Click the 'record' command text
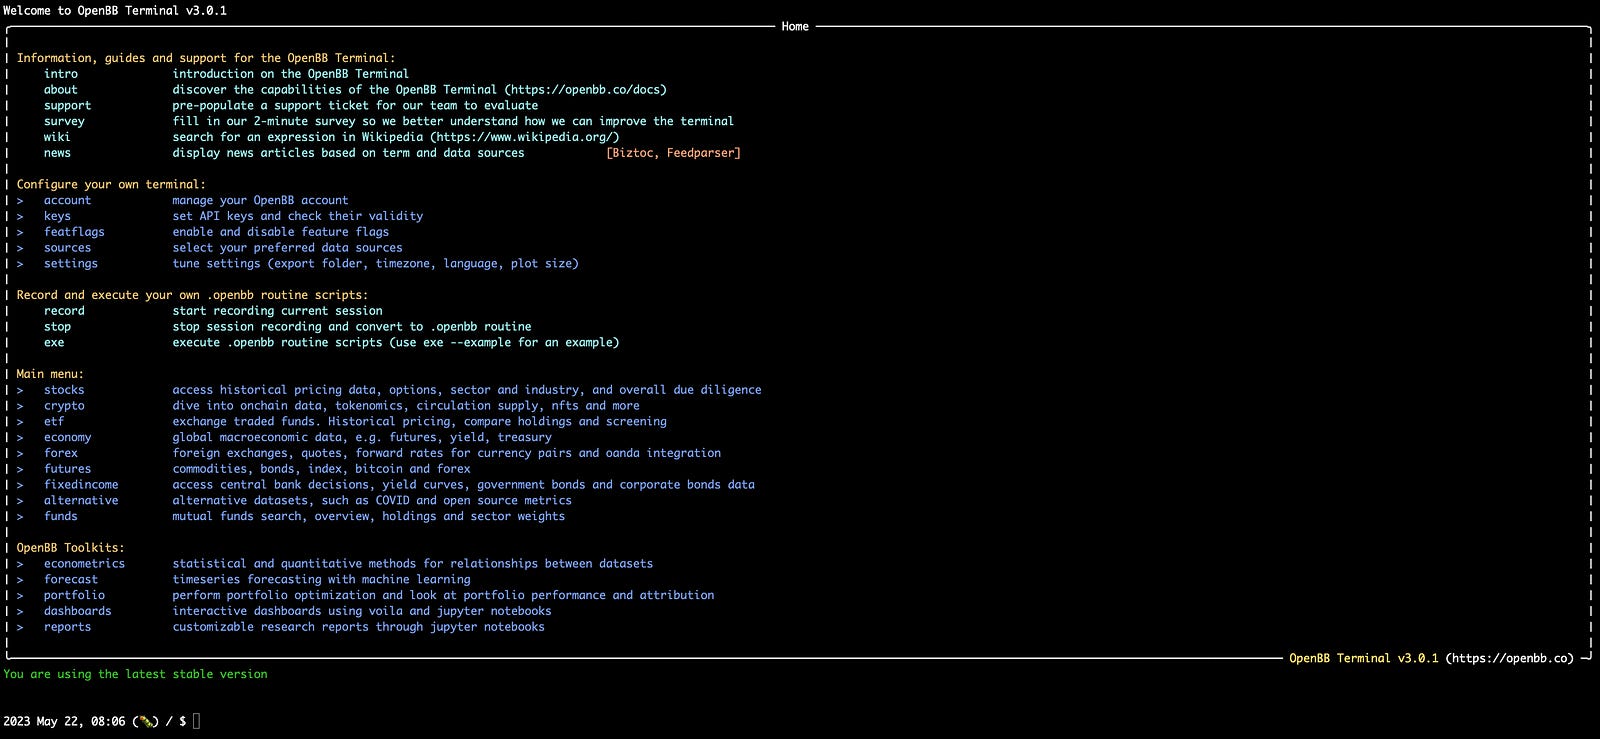1600x739 pixels. point(64,311)
